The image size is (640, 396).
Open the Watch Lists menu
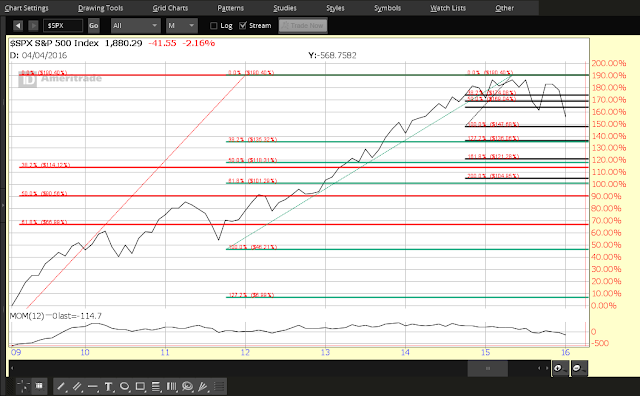click(x=448, y=8)
